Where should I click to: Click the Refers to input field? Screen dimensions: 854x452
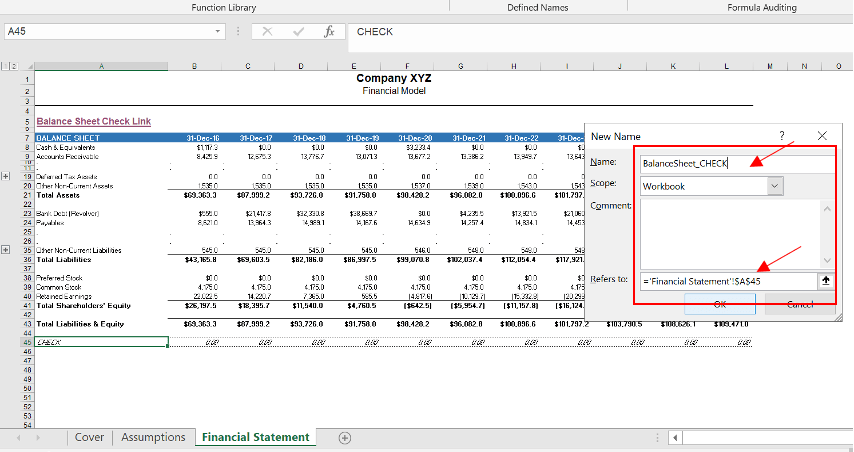(728, 281)
